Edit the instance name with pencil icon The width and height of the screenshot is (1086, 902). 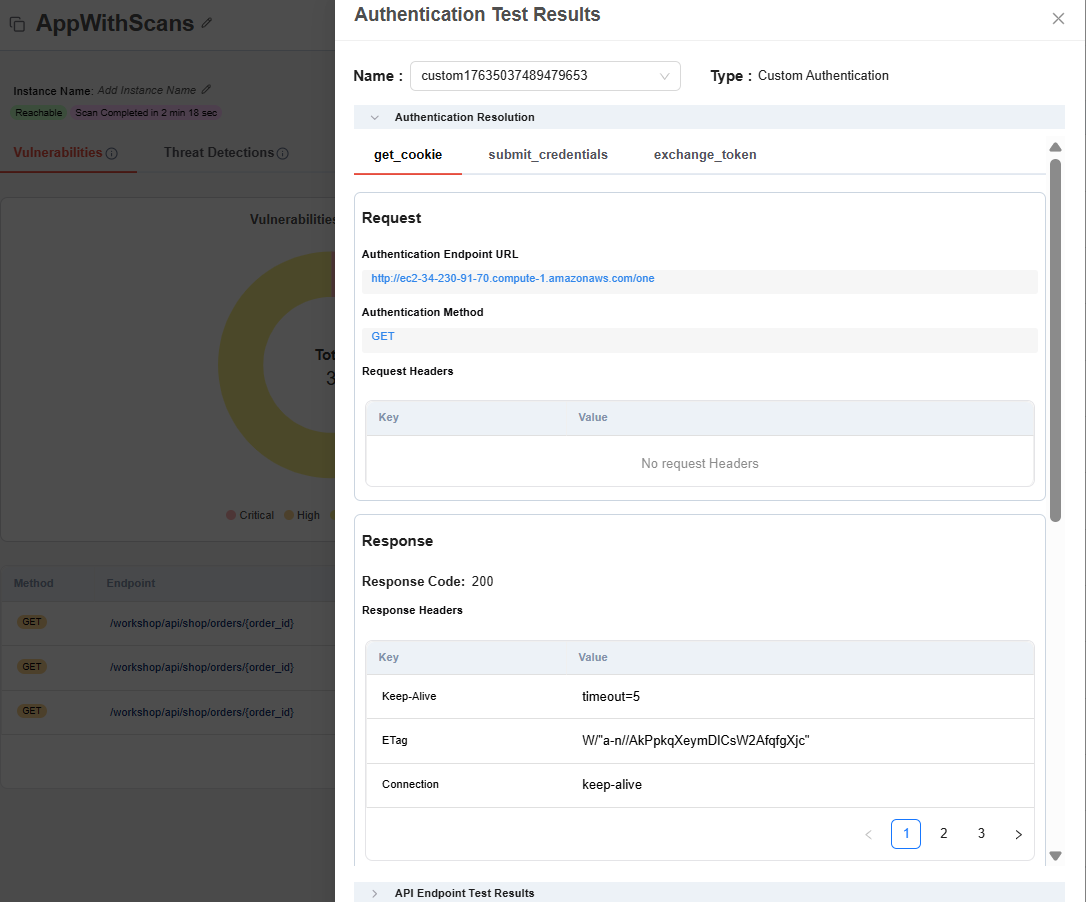206,90
